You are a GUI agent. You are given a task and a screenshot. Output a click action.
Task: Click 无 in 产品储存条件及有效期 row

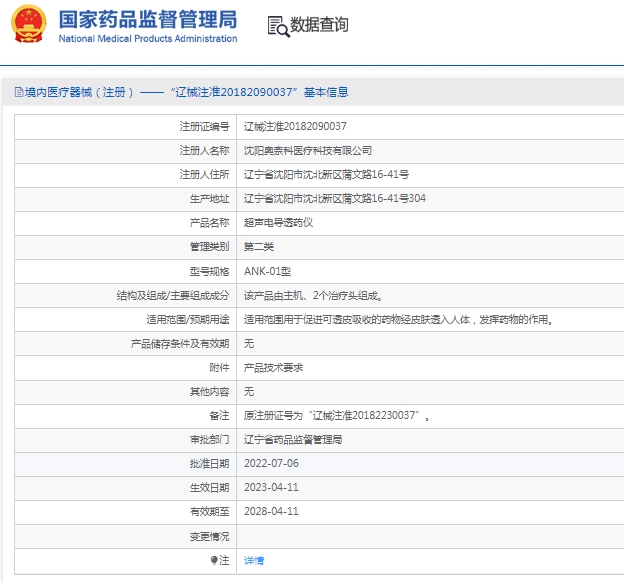click(249, 343)
